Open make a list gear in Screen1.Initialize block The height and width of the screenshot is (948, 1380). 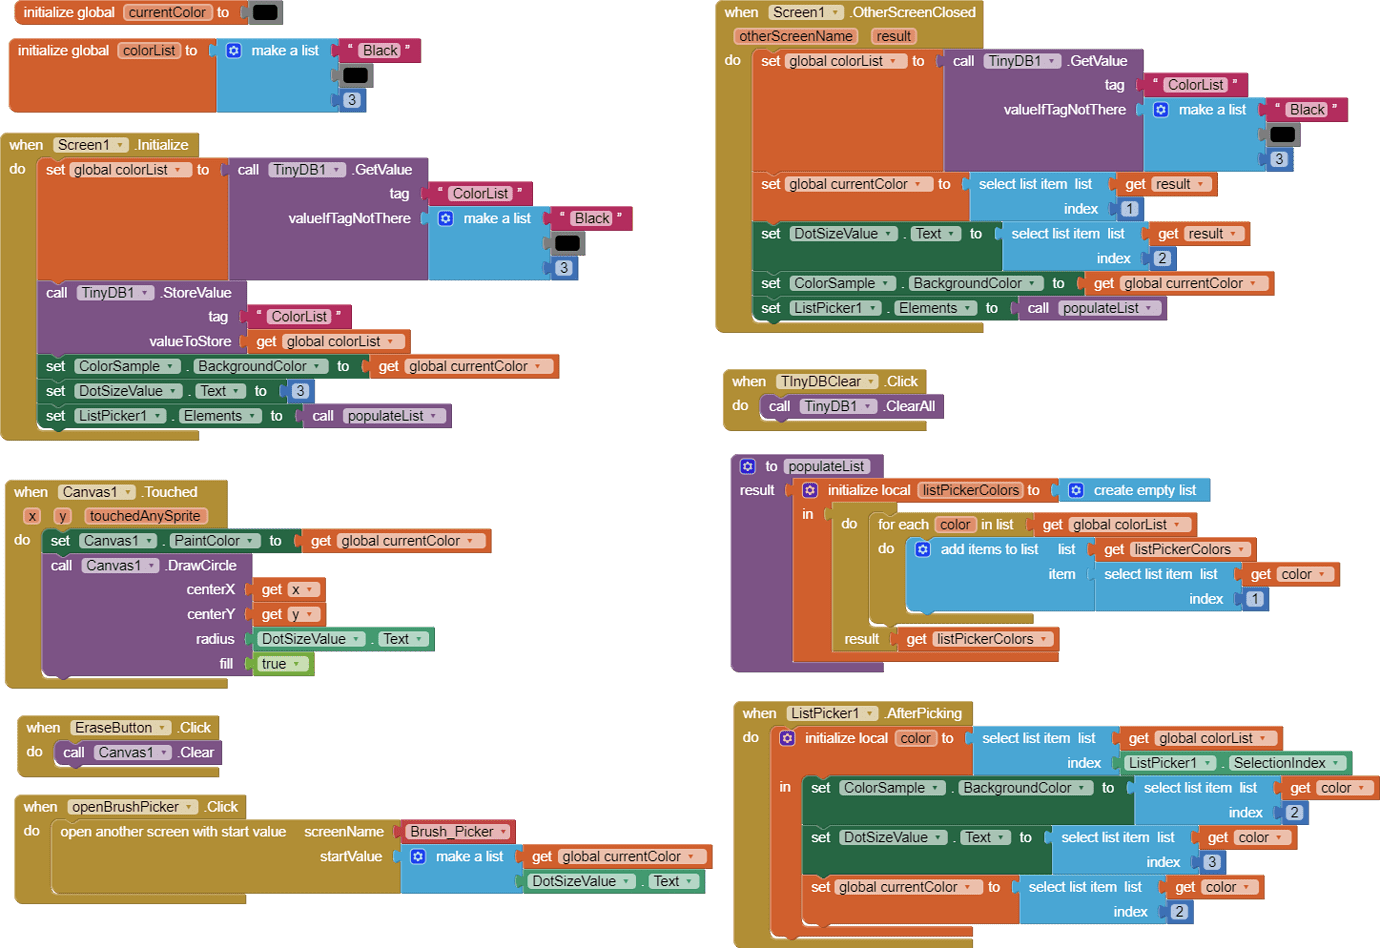[446, 218]
